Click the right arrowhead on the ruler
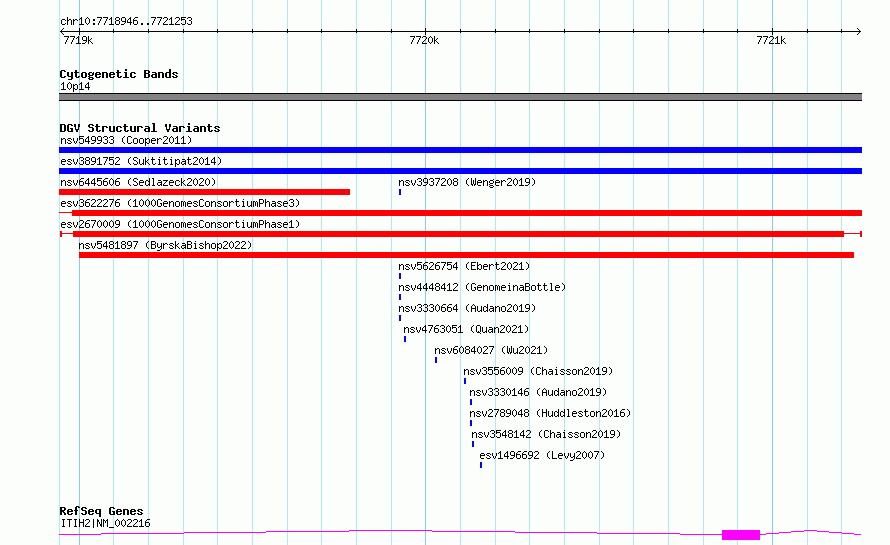 (x=859, y=31)
